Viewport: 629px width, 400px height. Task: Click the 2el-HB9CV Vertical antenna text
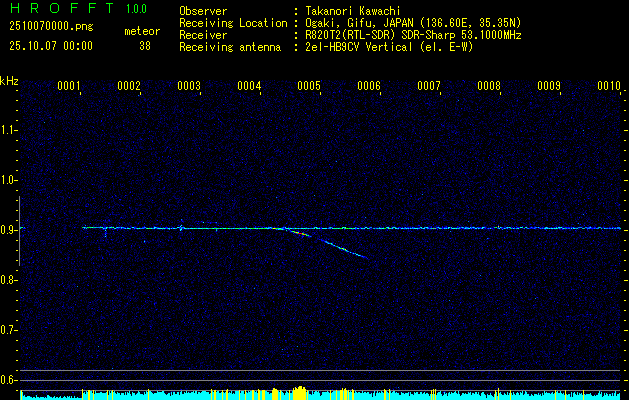coord(388,47)
